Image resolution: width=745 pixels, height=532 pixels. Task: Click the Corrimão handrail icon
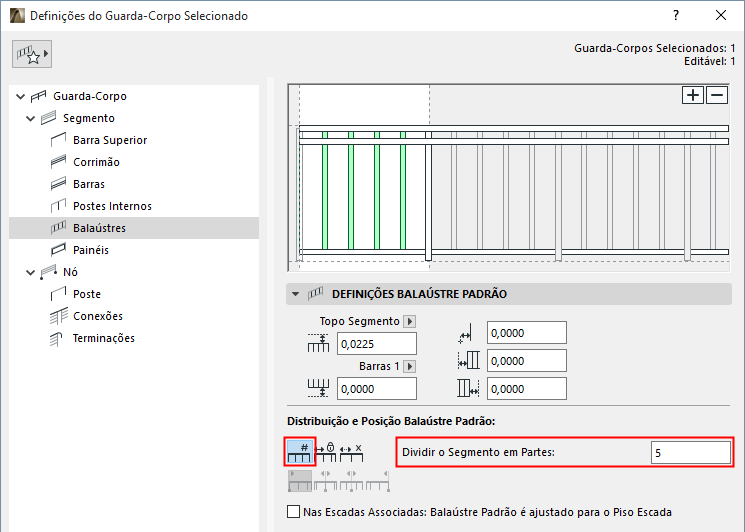[x=58, y=162]
